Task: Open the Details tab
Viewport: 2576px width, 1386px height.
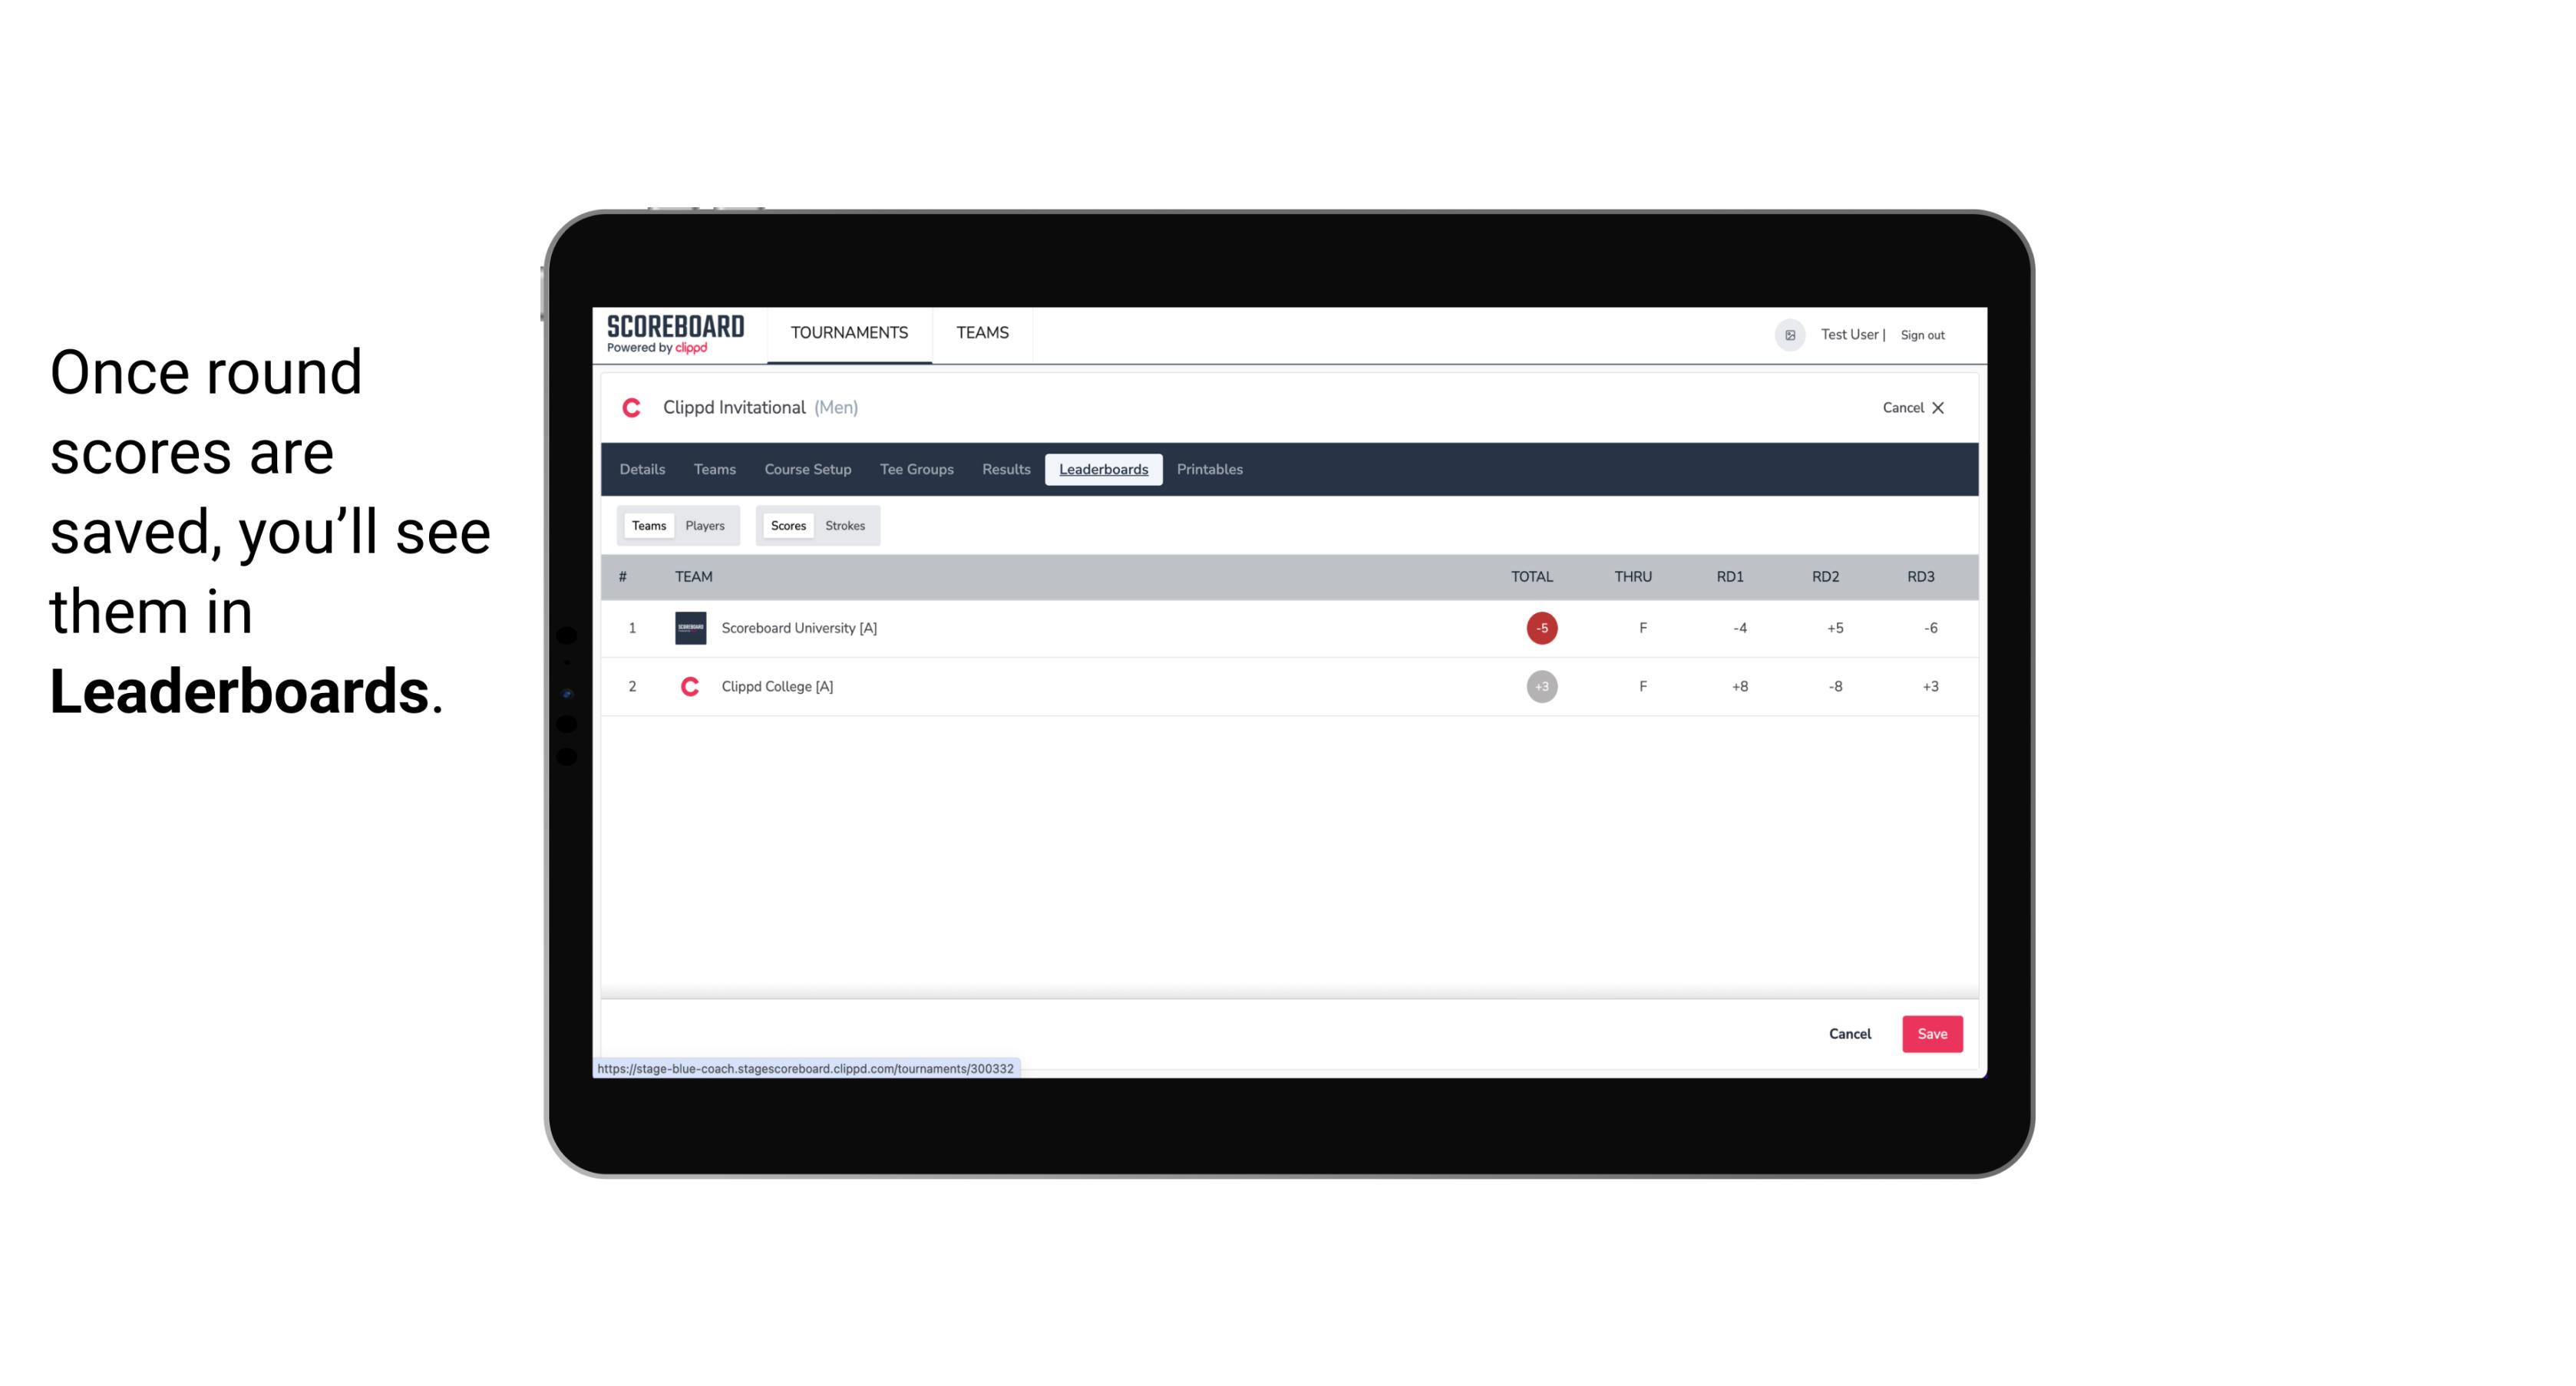Action: click(x=640, y=470)
